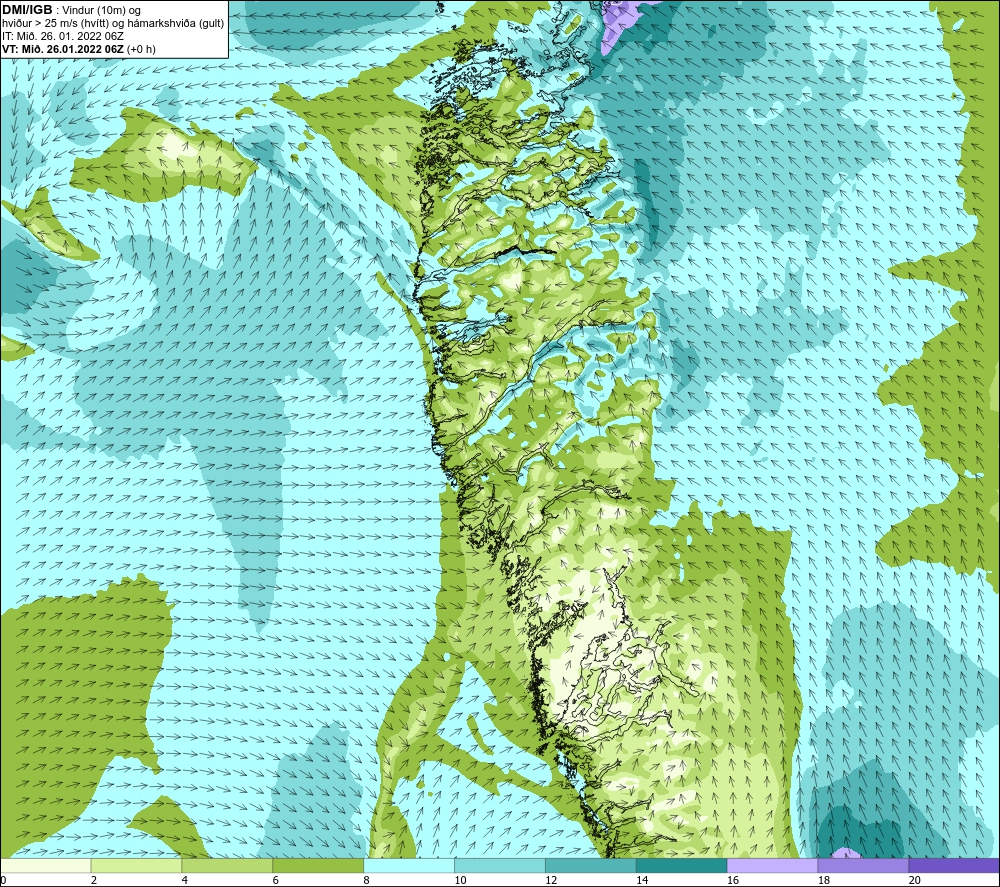Viewport: 1000px width, 887px height.
Task: Click the 6–8 m/s dark green legend swatch
Action: tap(318, 865)
